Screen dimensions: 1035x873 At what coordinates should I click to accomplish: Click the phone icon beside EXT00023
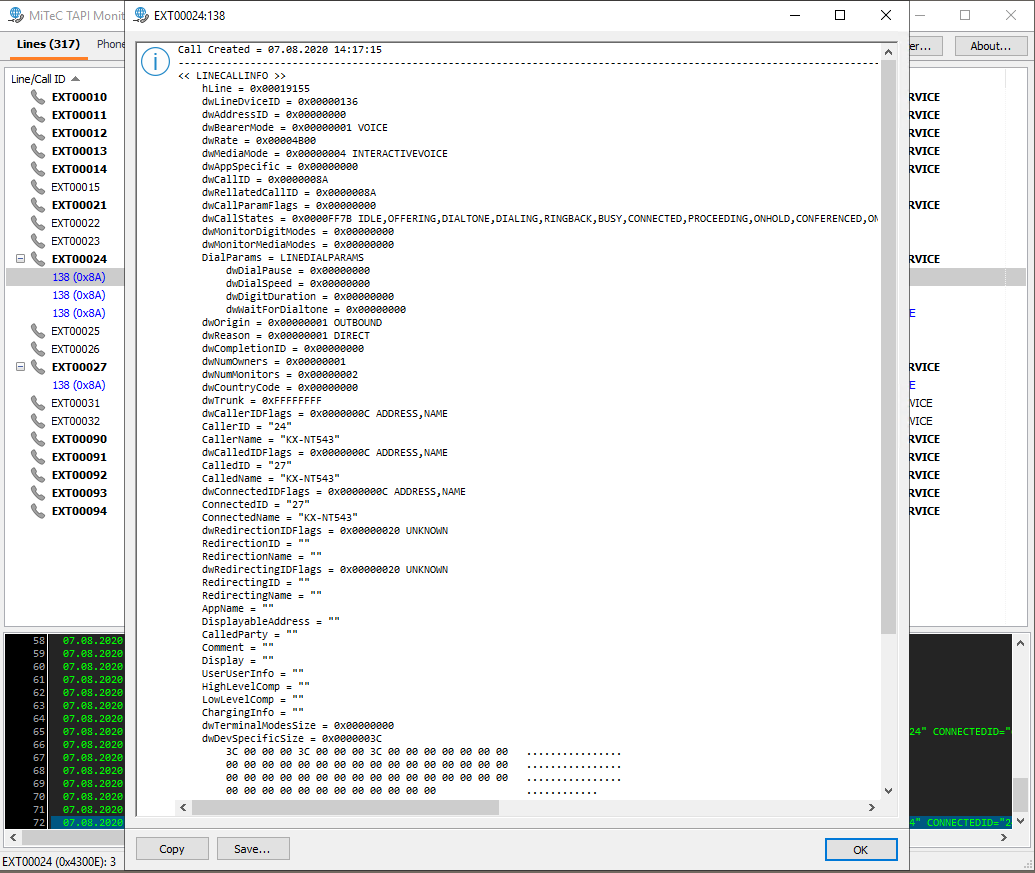38,241
